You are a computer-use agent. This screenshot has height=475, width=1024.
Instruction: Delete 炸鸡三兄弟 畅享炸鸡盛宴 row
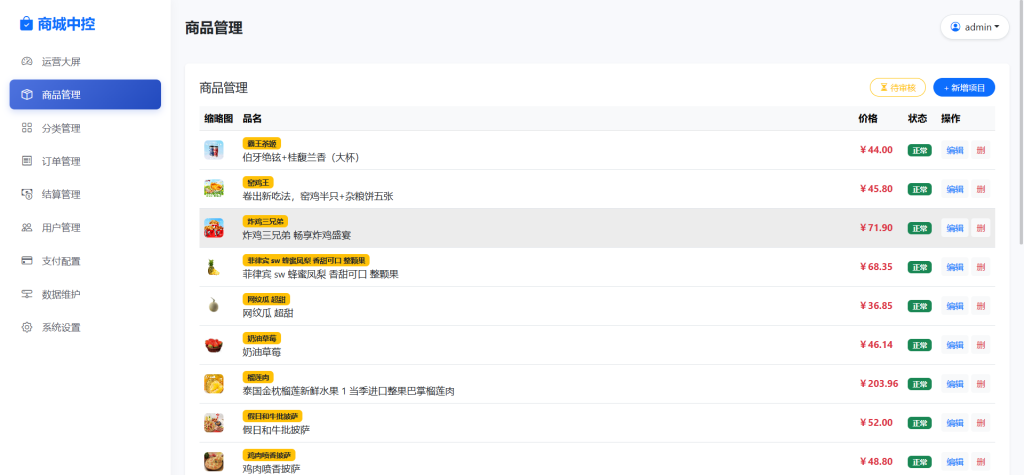[980, 228]
